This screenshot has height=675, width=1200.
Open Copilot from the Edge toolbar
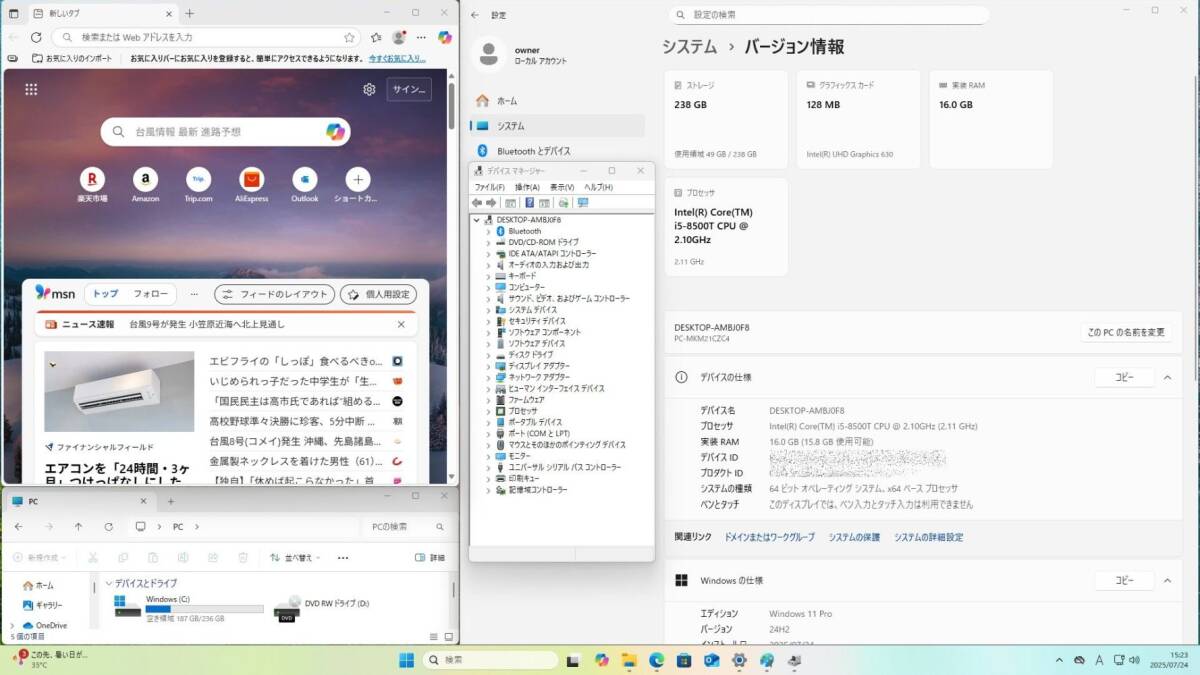click(x=444, y=37)
